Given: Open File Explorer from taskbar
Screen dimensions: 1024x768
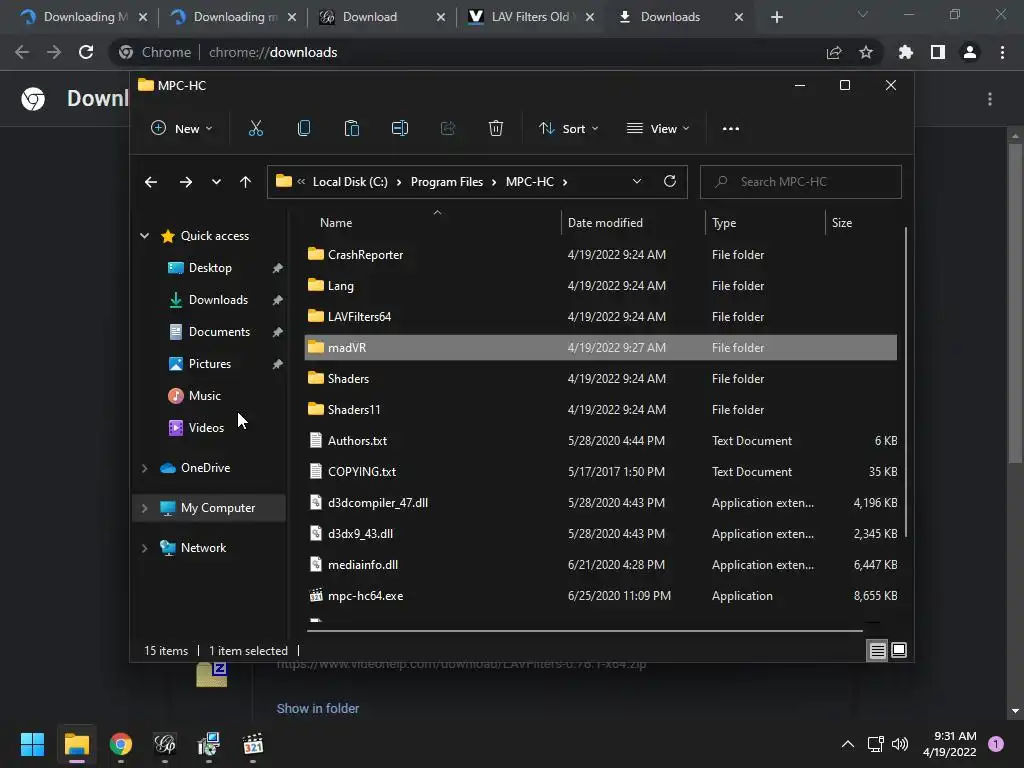Looking at the screenshot, I should [x=76, y=744].
